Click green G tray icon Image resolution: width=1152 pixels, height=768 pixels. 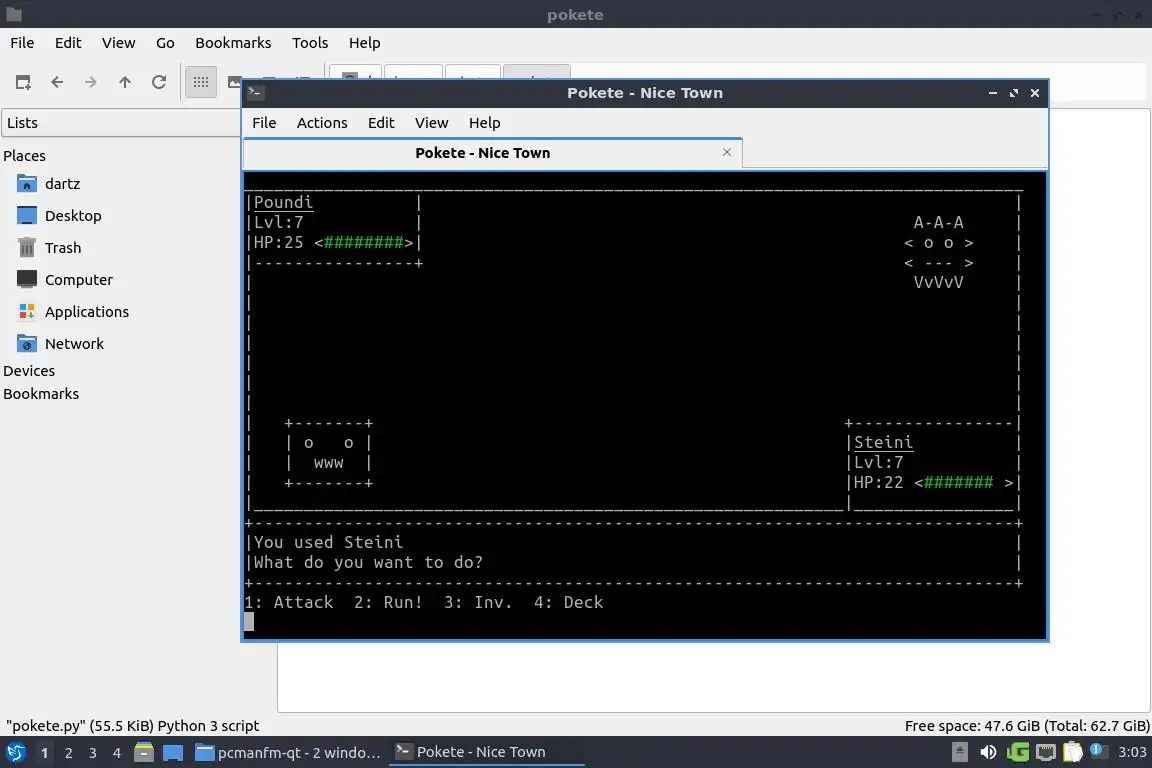[x=1018, y=752]
